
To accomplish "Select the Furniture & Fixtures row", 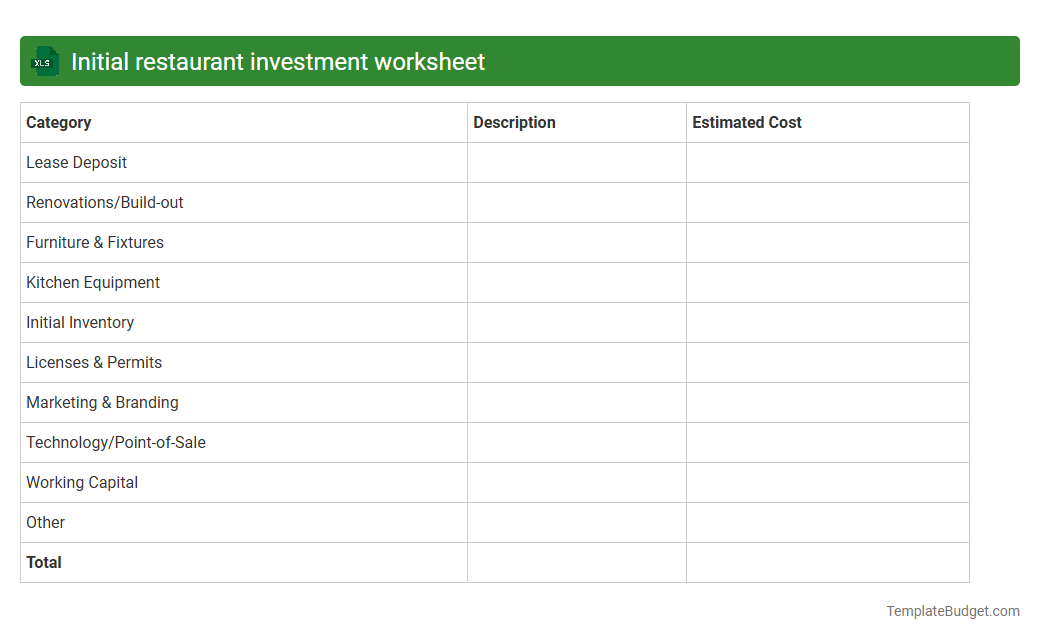I will [95, 242].
